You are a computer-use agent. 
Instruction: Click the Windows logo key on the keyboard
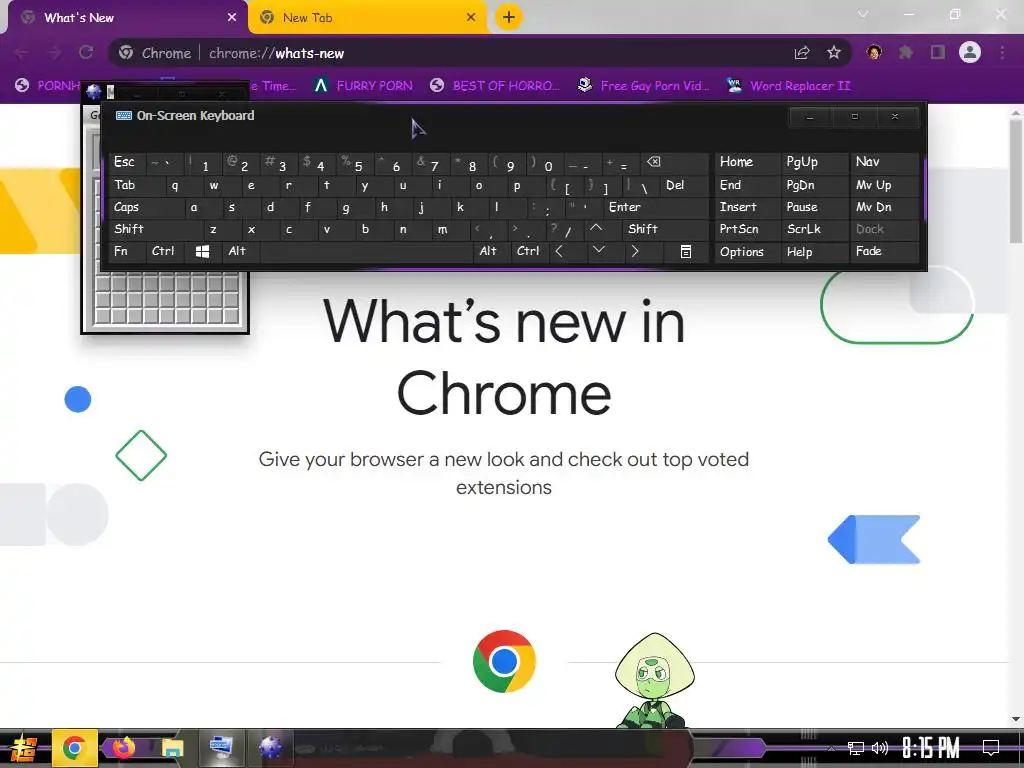(203, 251)
